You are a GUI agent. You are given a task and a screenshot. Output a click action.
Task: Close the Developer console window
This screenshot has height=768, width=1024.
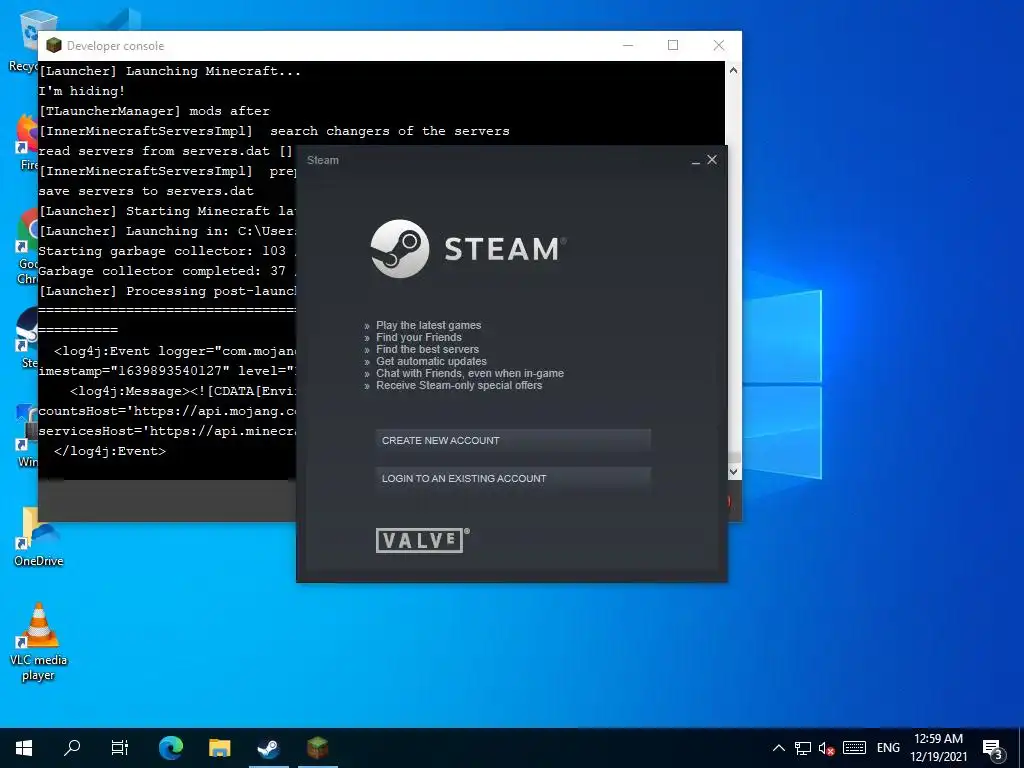click(718, 45)
